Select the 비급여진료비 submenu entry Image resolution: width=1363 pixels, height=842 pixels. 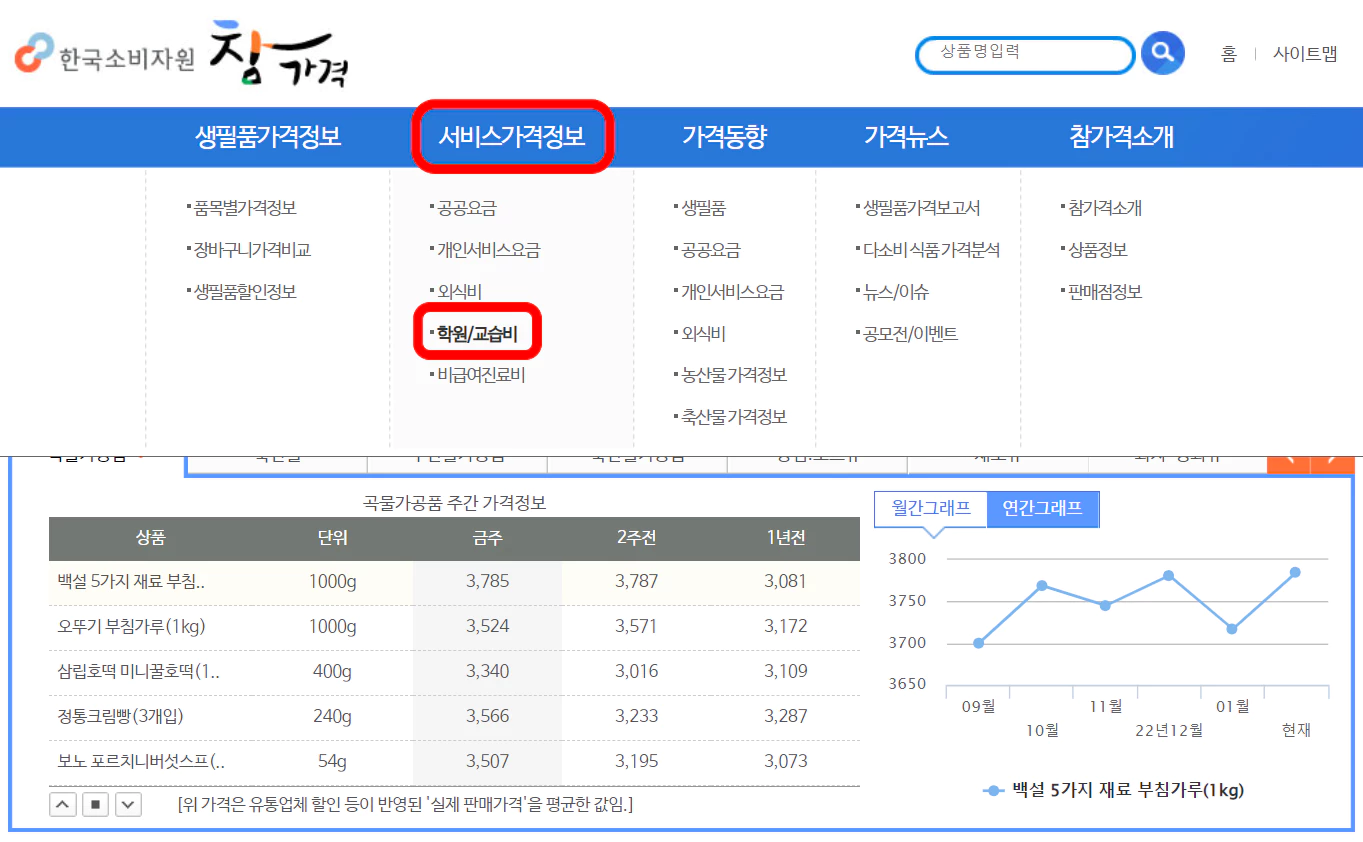coord(480,373)
